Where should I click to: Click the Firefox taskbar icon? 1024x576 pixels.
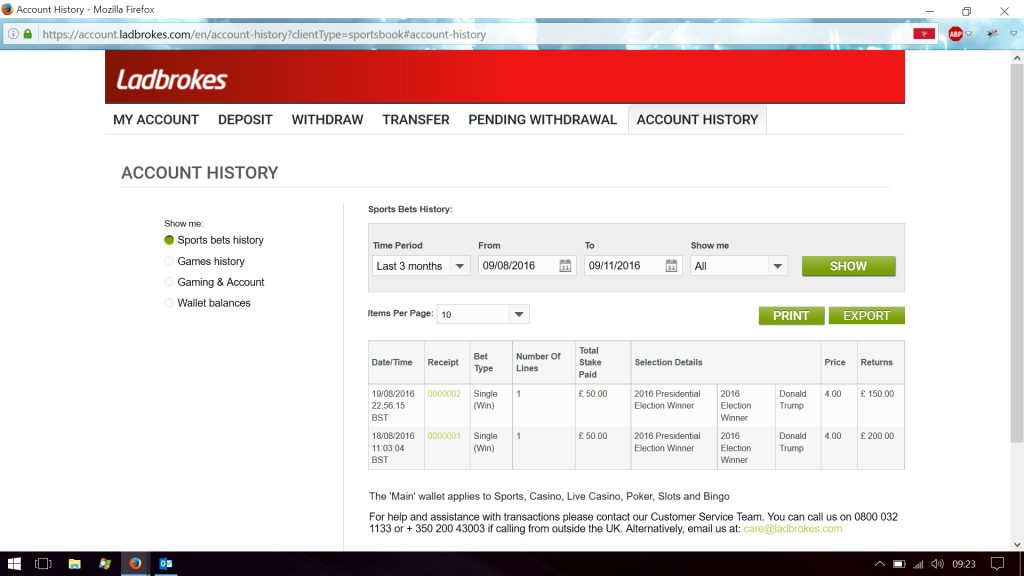(x=135, y=564)
